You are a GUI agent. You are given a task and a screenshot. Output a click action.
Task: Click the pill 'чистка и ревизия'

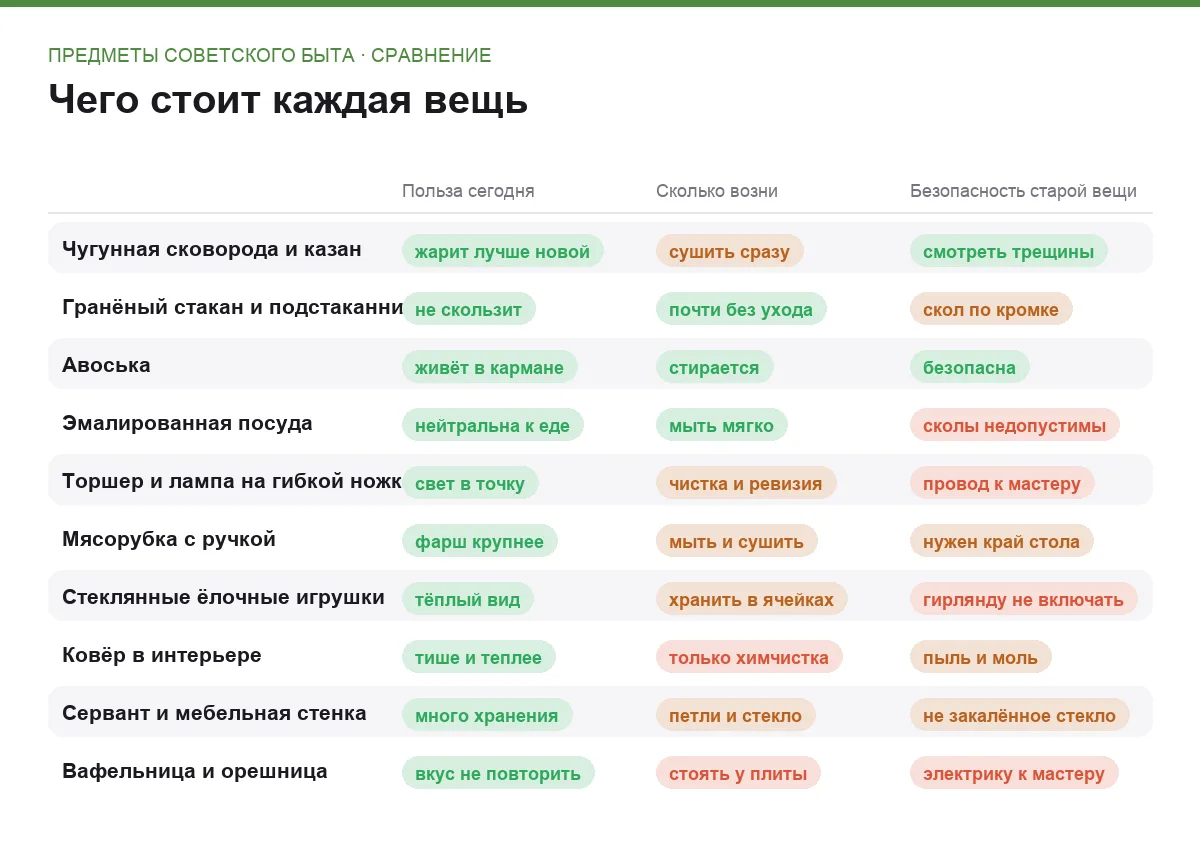(x=746, y=483)
